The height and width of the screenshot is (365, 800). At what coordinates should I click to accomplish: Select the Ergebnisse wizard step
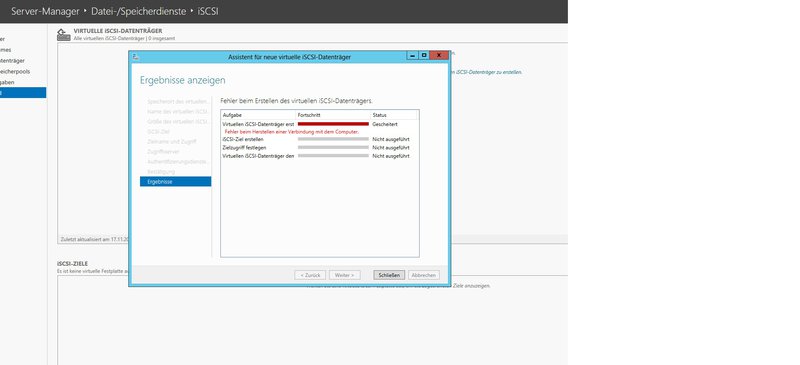point(176,182)
